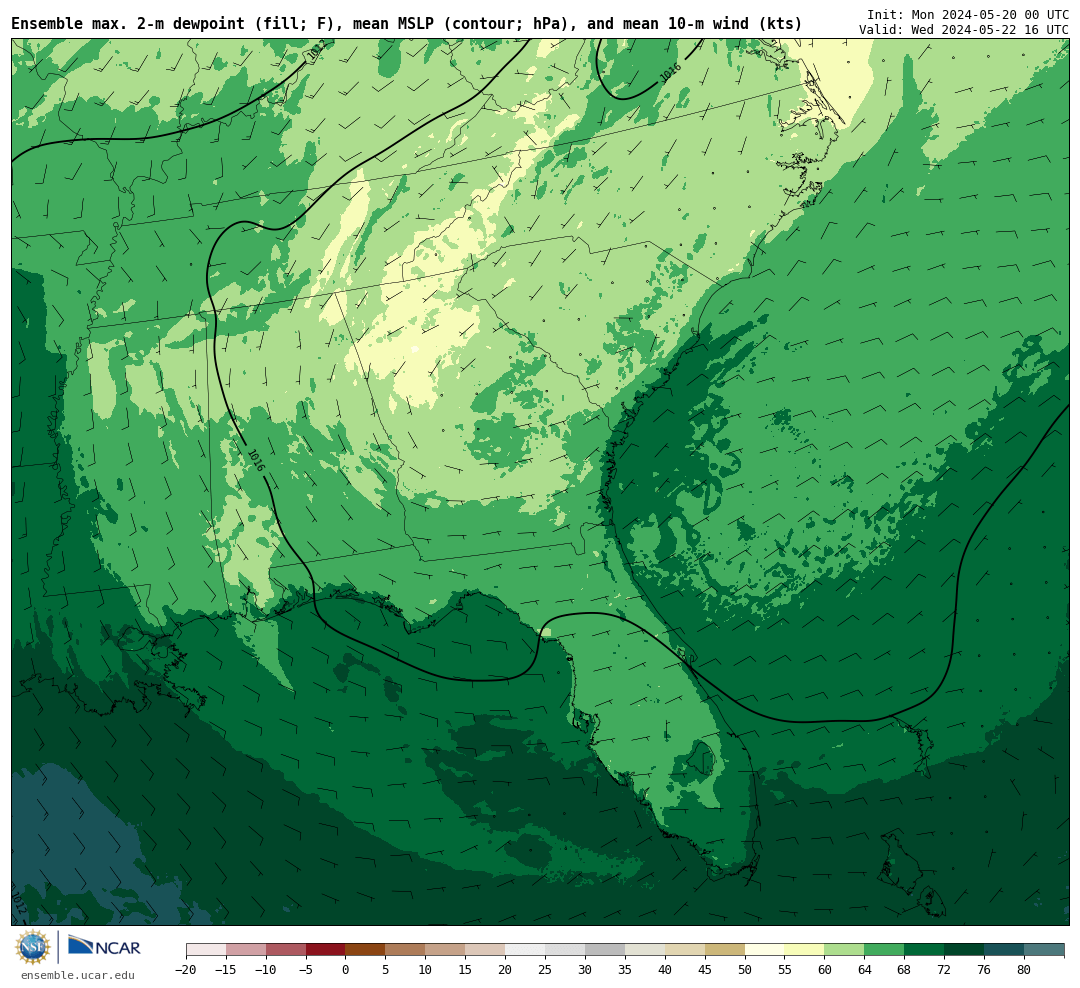
Task: Click the NCAR logo
Action: (x=104, y=946)
